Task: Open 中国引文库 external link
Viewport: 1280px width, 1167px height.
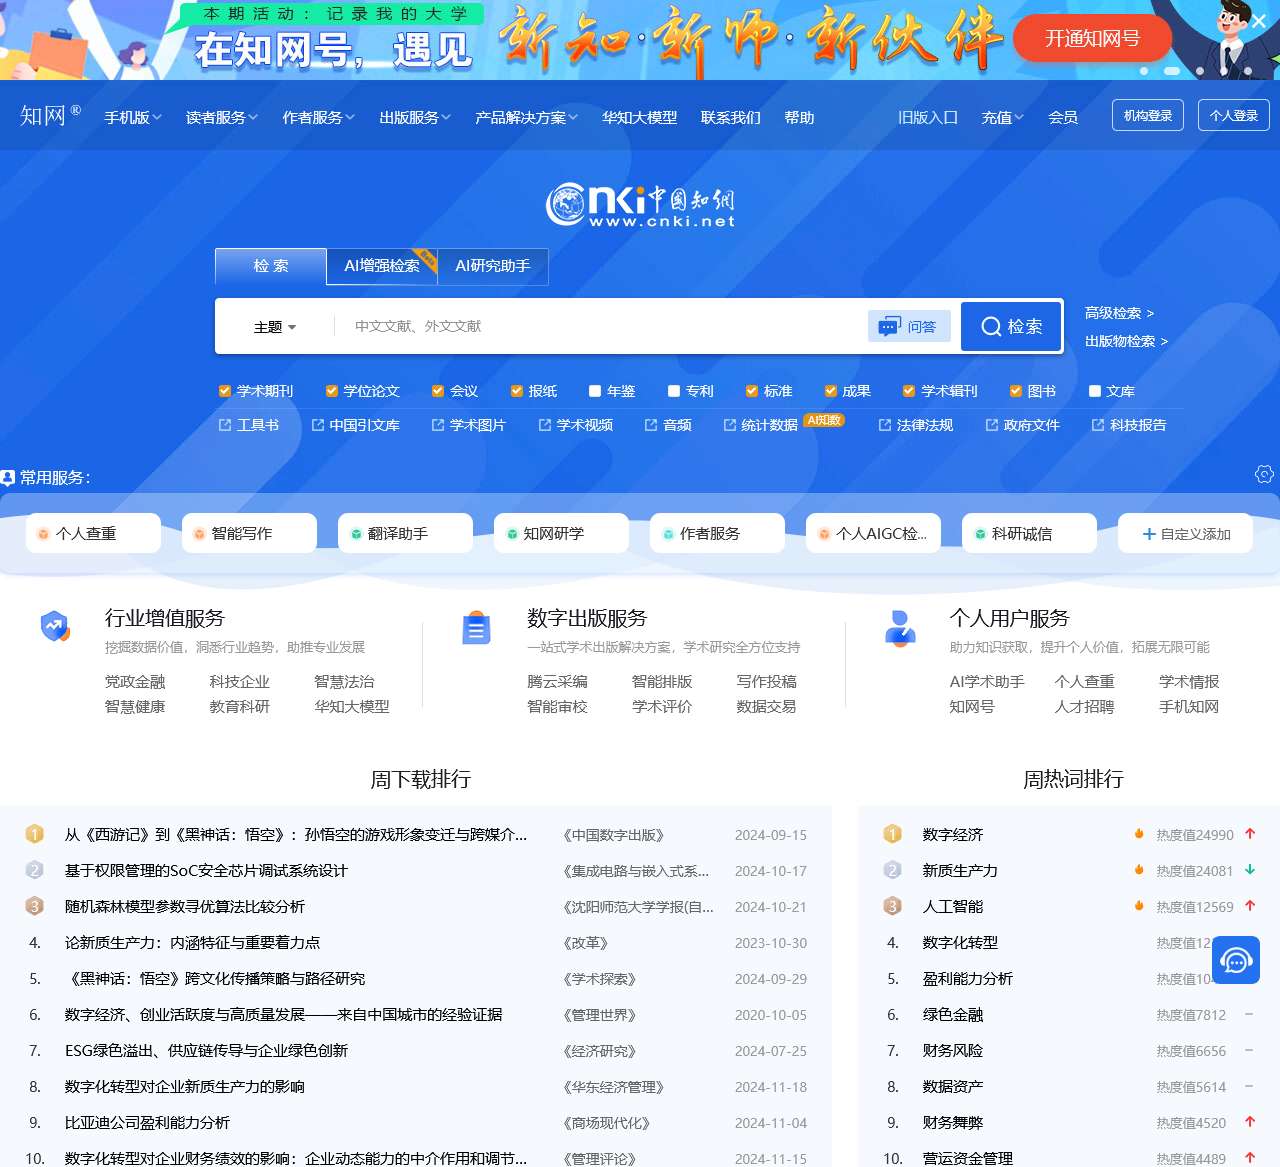Action: tap(355, 425)
